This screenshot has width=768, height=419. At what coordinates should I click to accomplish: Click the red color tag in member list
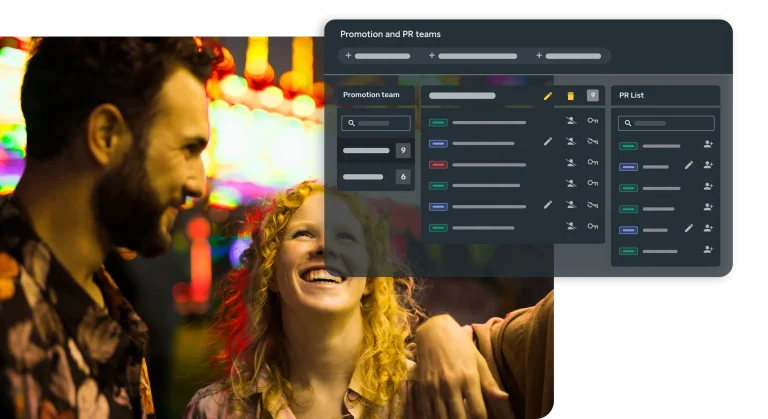click(437, 164)
